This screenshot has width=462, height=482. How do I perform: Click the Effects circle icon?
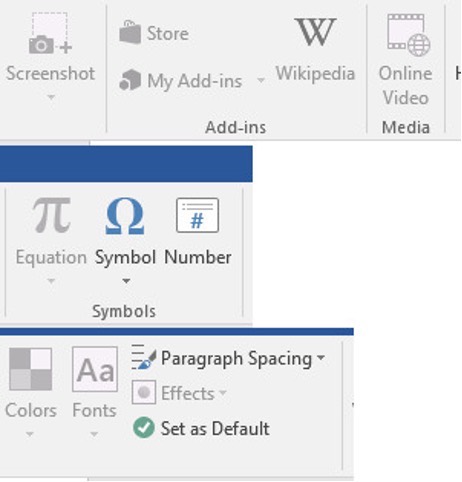144,392
